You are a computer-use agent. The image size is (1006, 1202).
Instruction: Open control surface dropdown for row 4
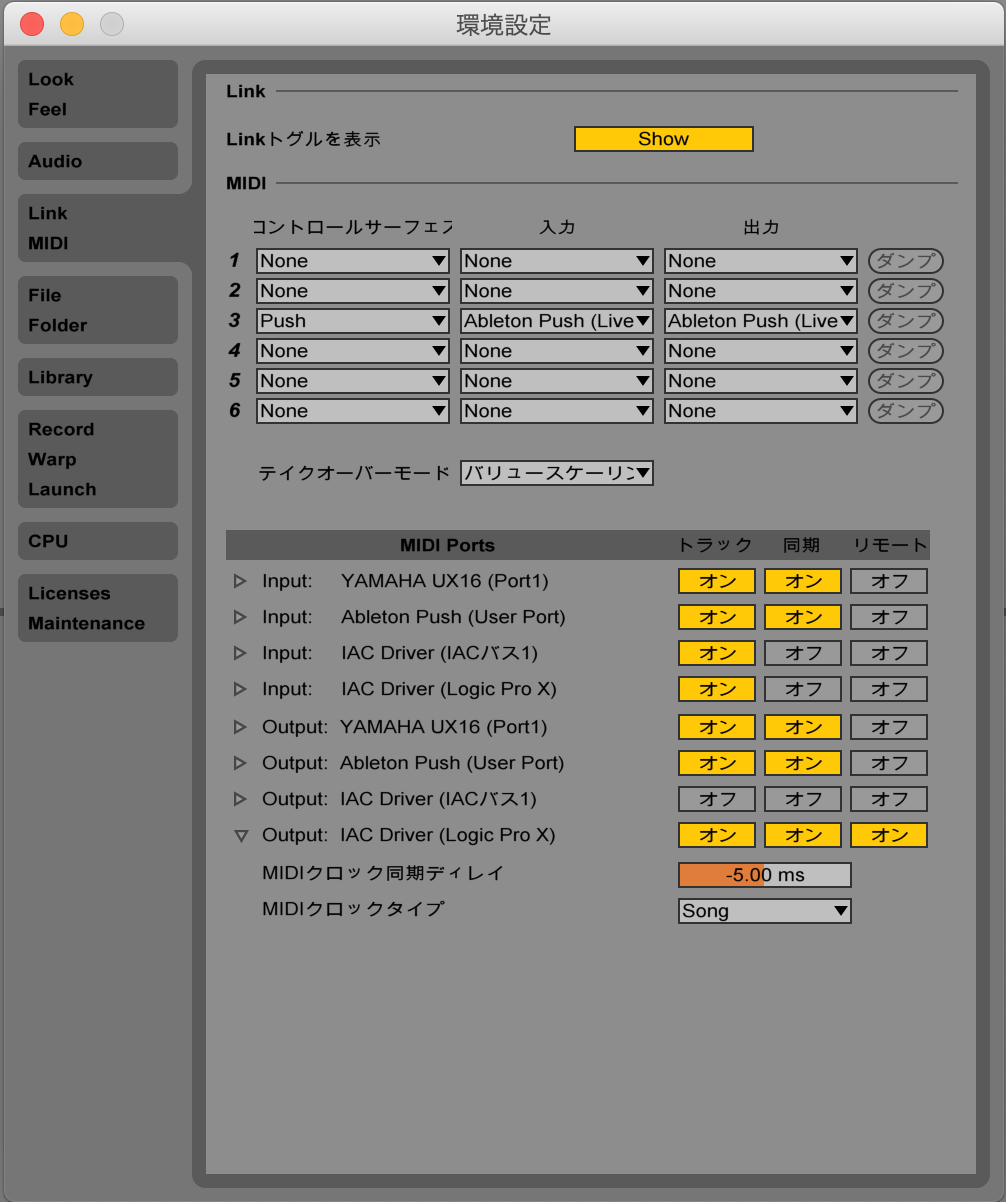point(353,351)
